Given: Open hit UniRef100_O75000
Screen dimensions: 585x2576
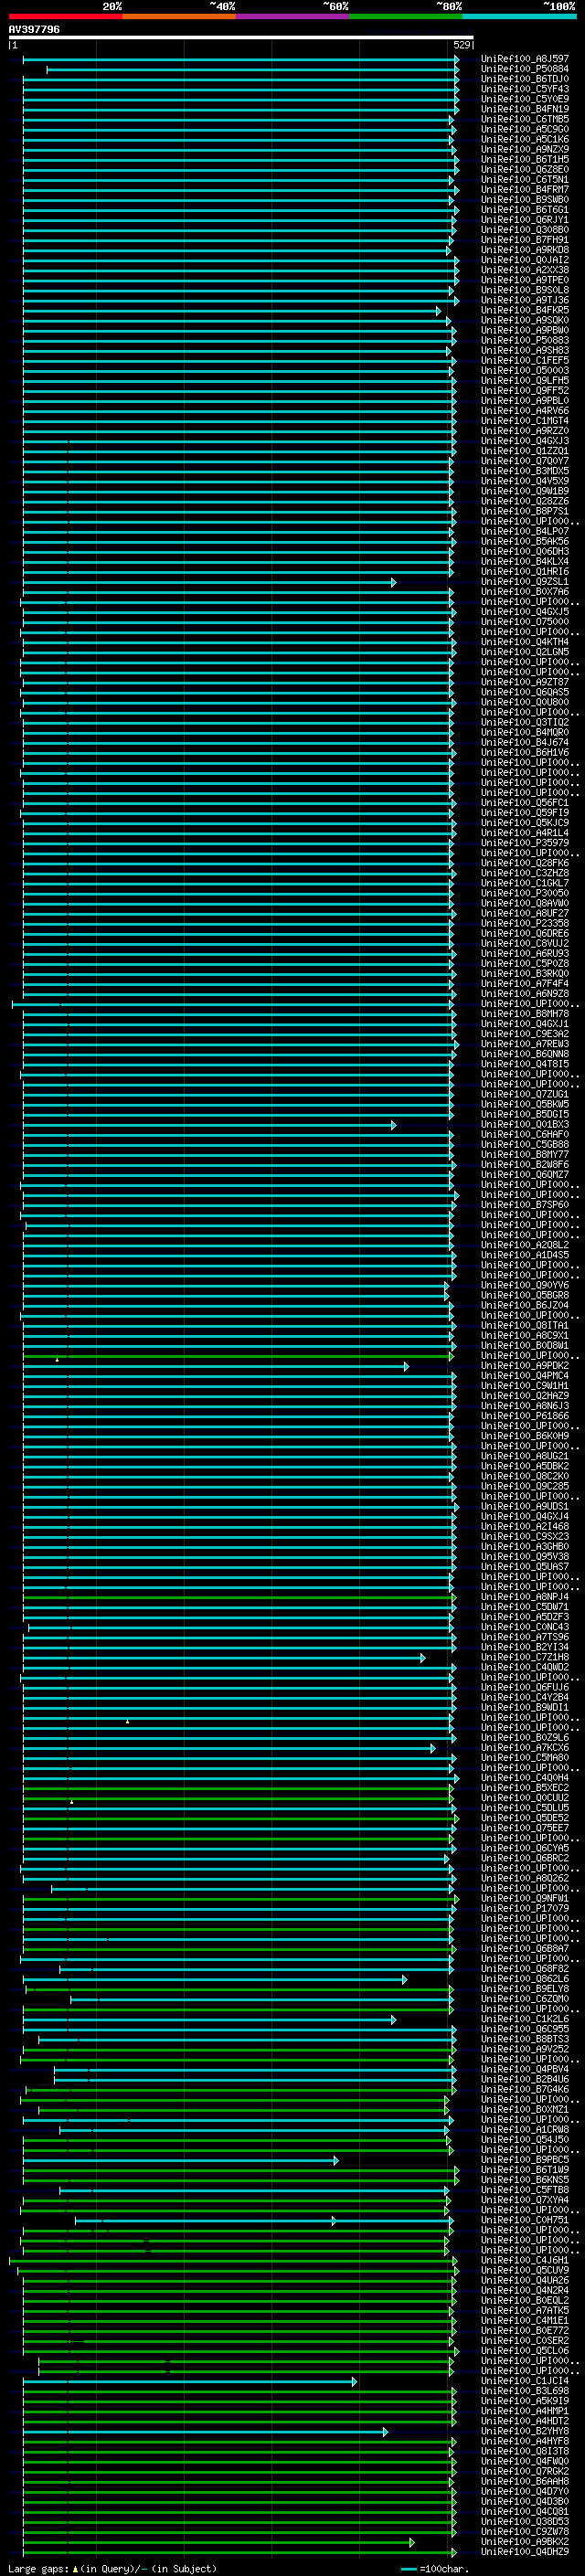Looking at the screenshot, I should tap(525, 622).
